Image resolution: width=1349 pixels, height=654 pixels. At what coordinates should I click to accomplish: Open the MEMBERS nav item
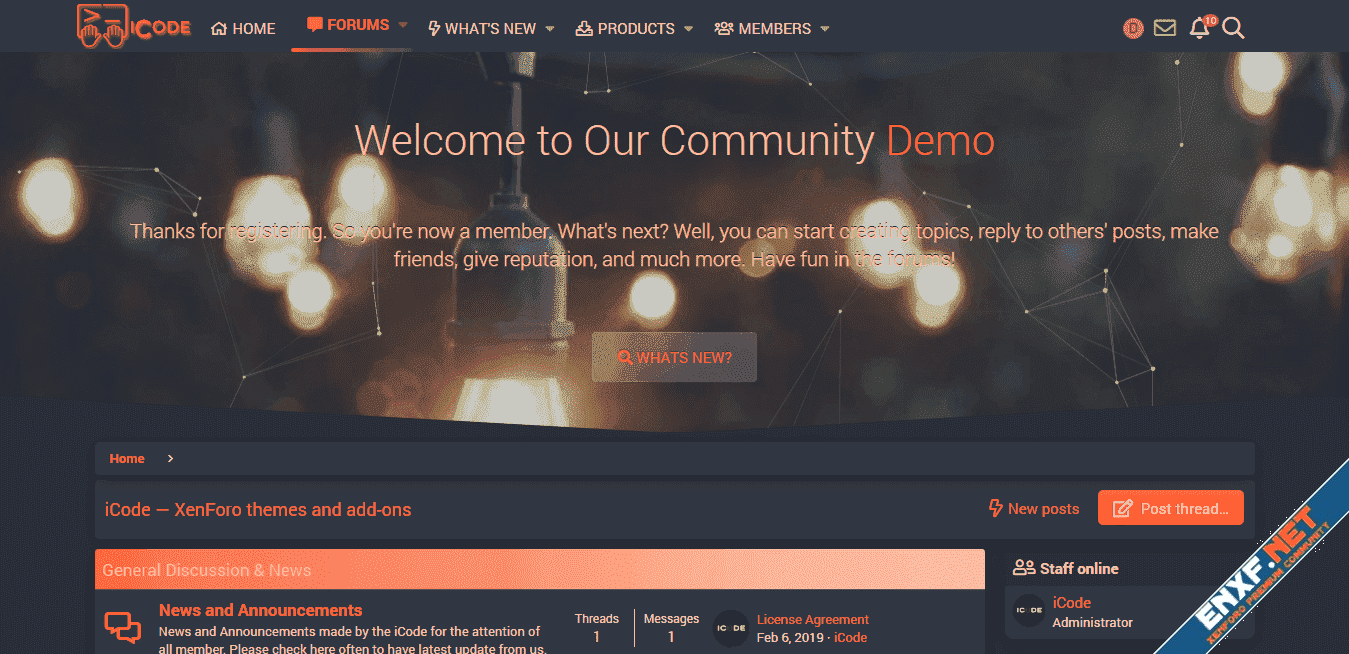coord(763,29)
